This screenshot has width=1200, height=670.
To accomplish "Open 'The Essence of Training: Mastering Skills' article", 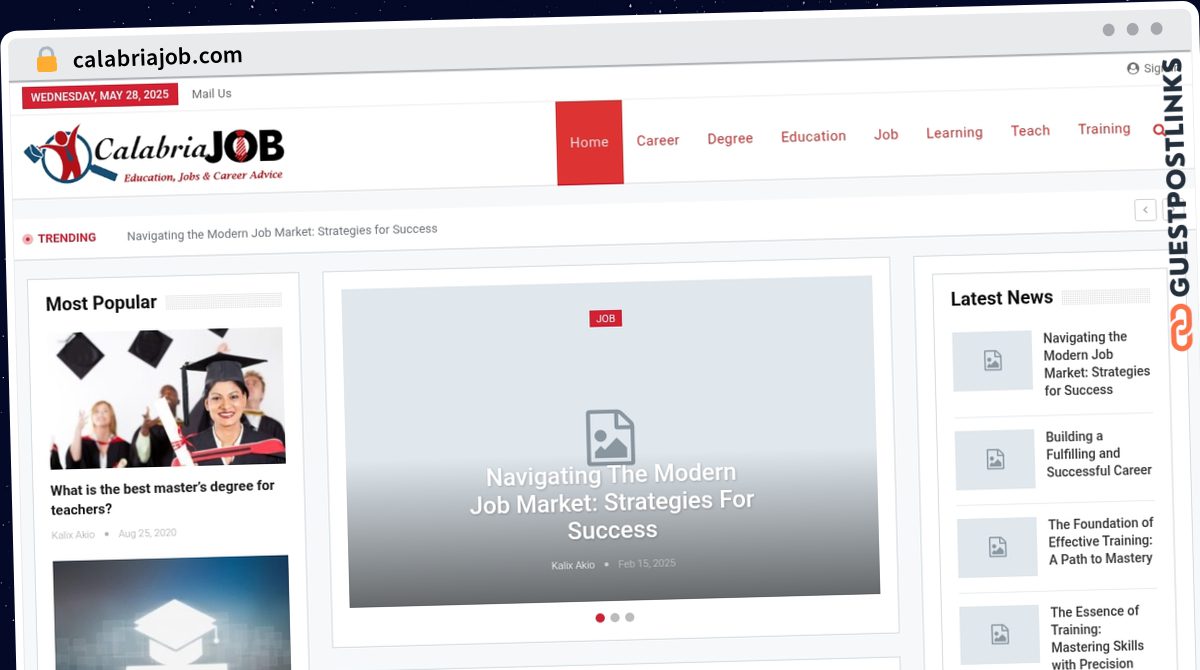I will tap(1098, 637).
